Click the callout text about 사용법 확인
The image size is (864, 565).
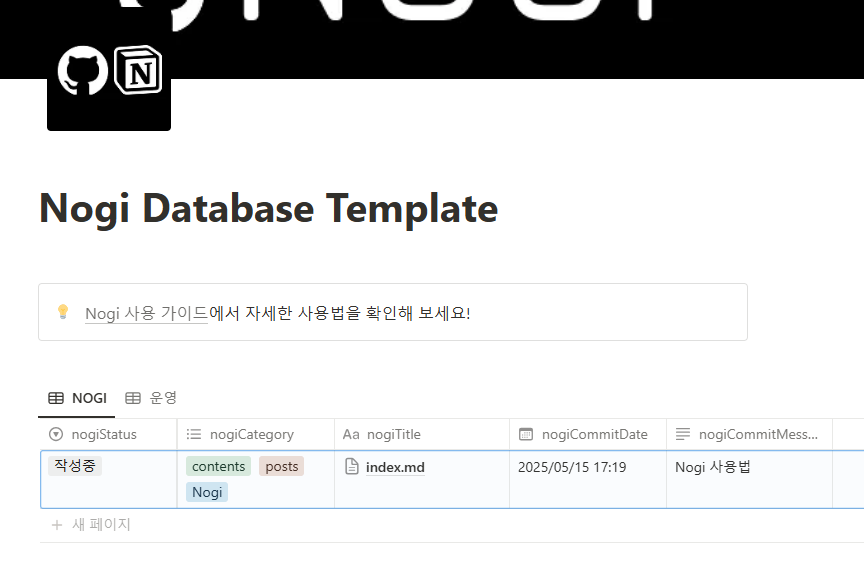(339, 313)
